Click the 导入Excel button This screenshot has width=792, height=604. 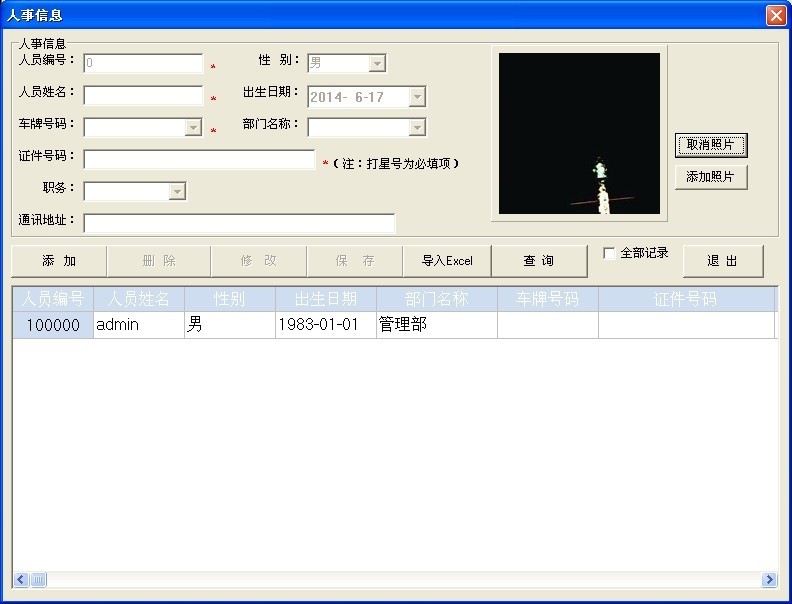click(447, 261)
